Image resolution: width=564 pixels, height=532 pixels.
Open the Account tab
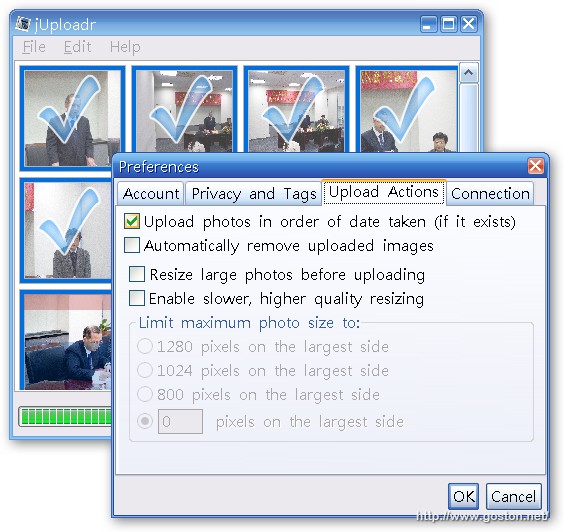(x=151, y=194)
